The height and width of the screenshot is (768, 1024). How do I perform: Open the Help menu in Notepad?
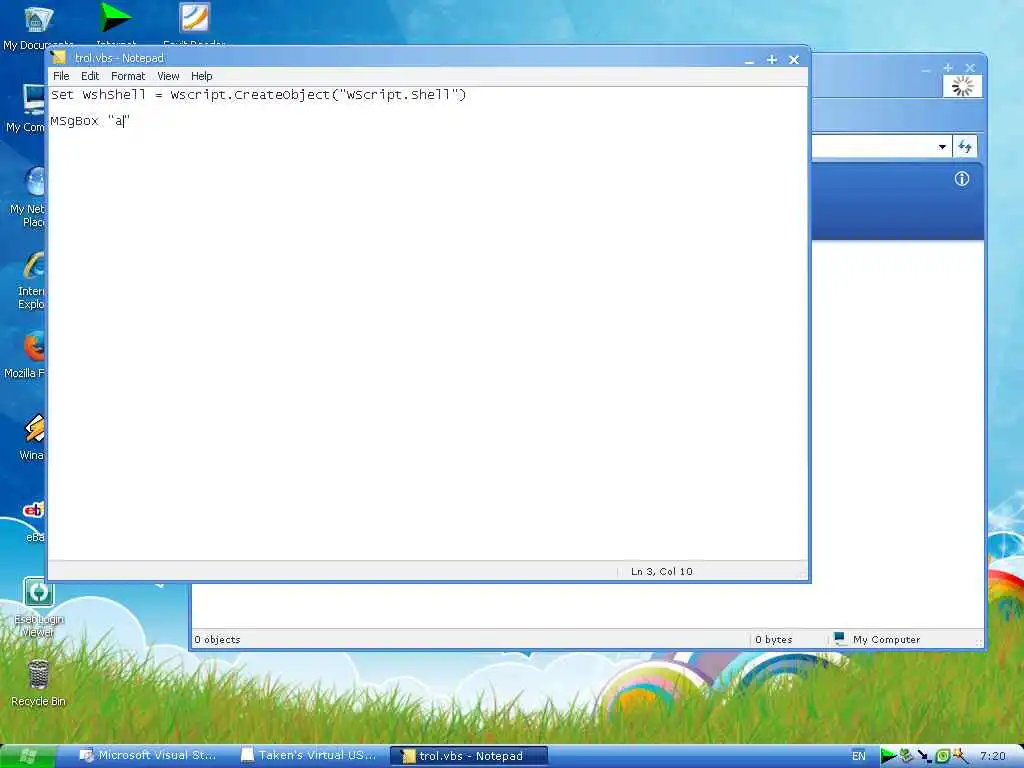click(201, 76)
